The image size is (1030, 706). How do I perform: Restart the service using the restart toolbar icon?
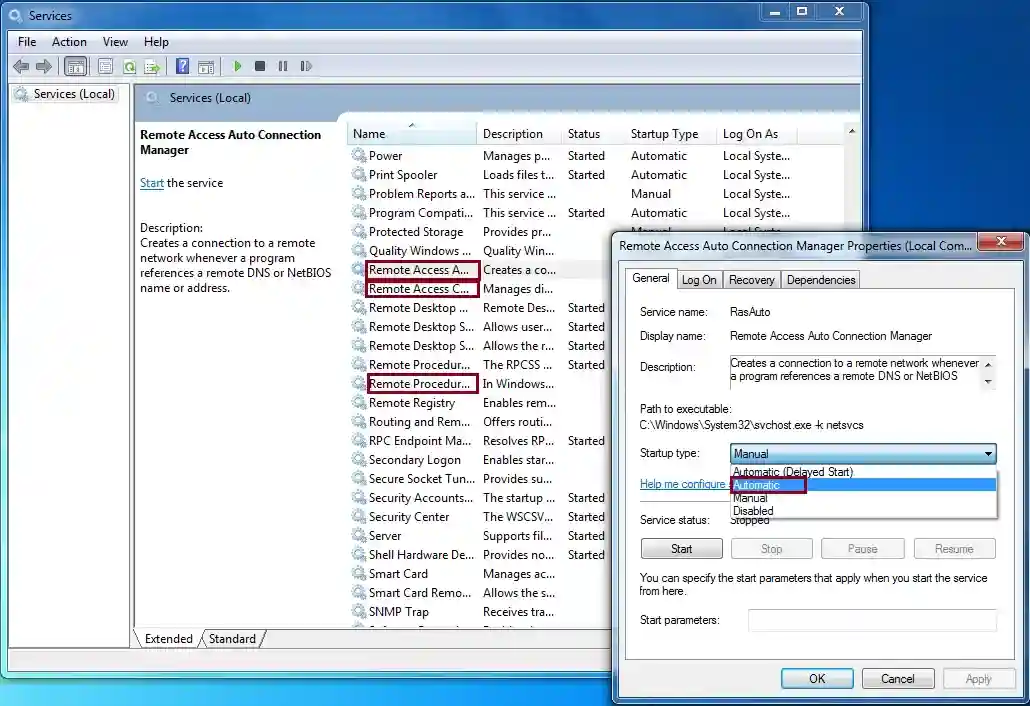tap(306, 66)
